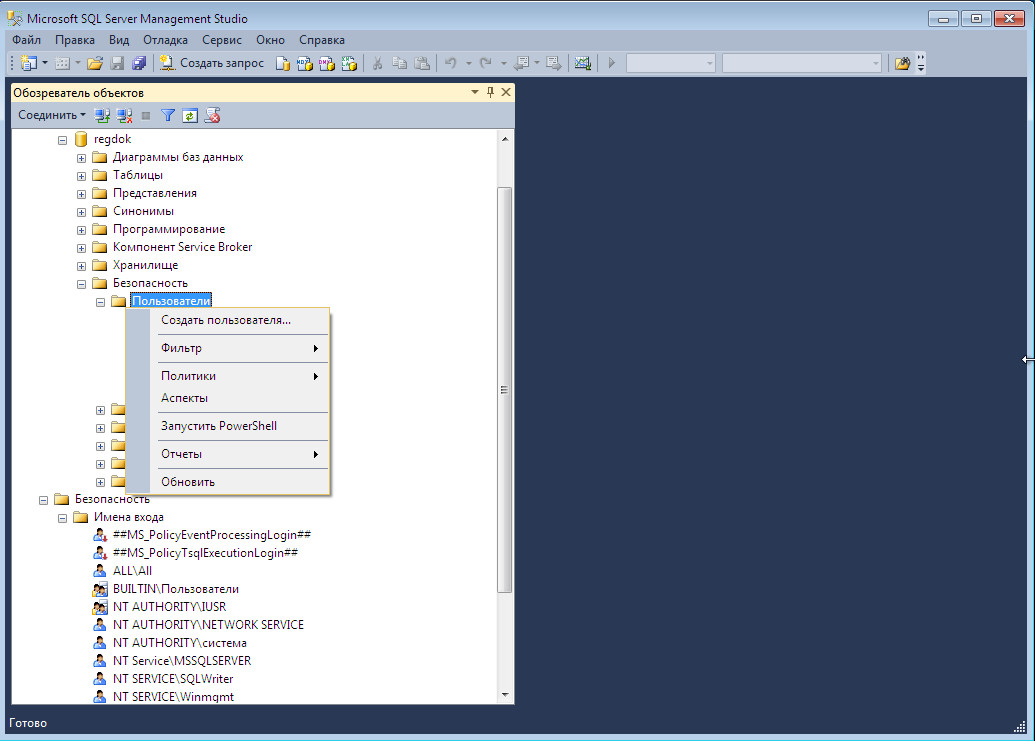Expand the Хранилище folder
Image resolution: width=1035 pixels, height=741 pixels.
[x=81, y=266]
